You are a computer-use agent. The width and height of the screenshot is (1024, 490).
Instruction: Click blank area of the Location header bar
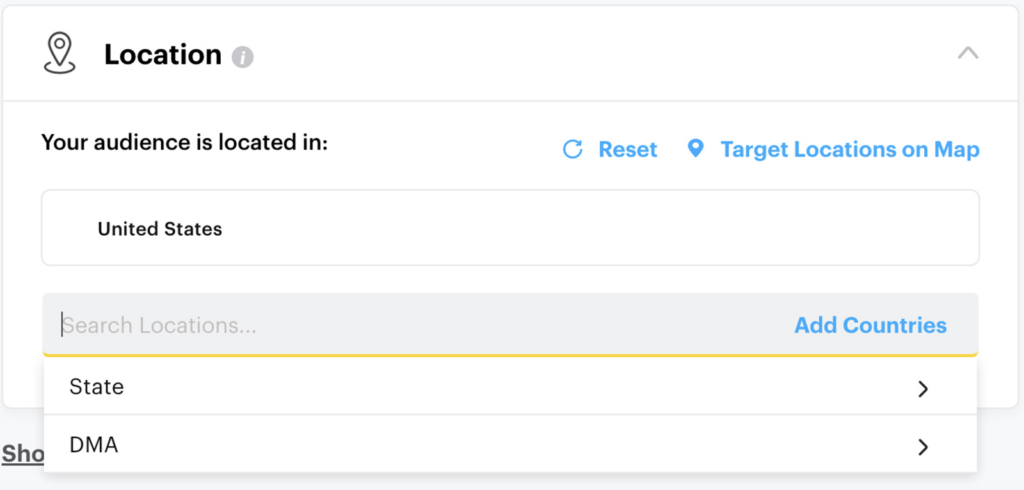[x=600, y=54]
